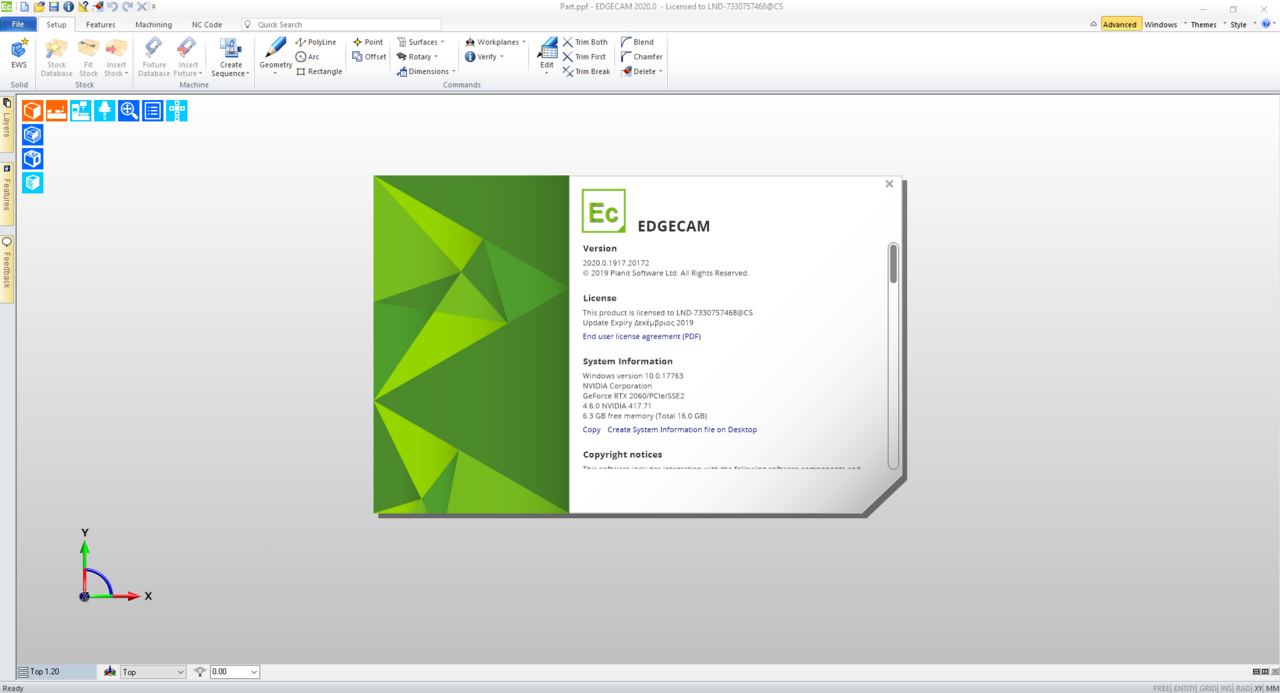The width and height of the screenshot is (1280, 693).
Task: Open the Stock Database tool
Action: tap(57, 57)
